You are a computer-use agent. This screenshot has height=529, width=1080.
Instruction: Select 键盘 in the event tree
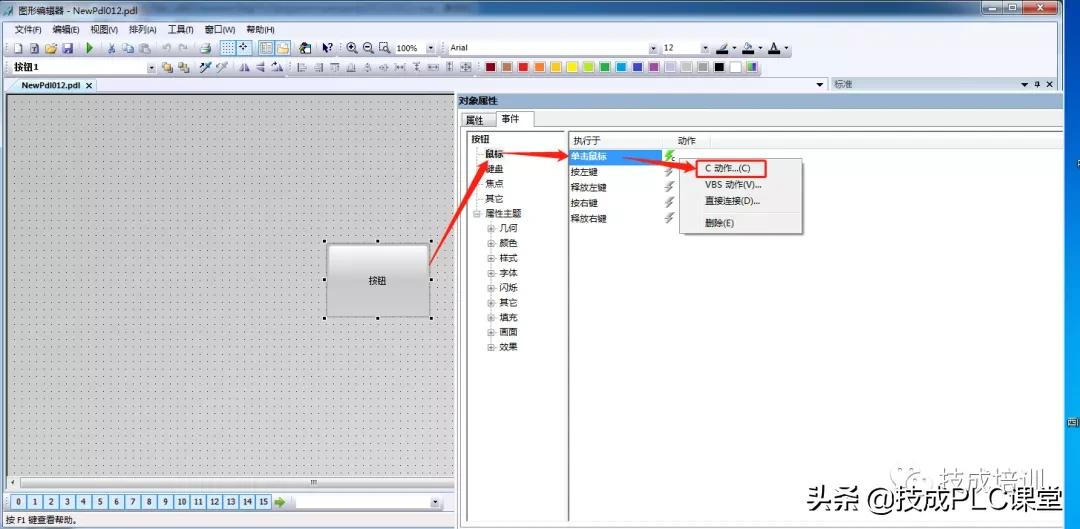pyautogui.click(x=494, y=169)
